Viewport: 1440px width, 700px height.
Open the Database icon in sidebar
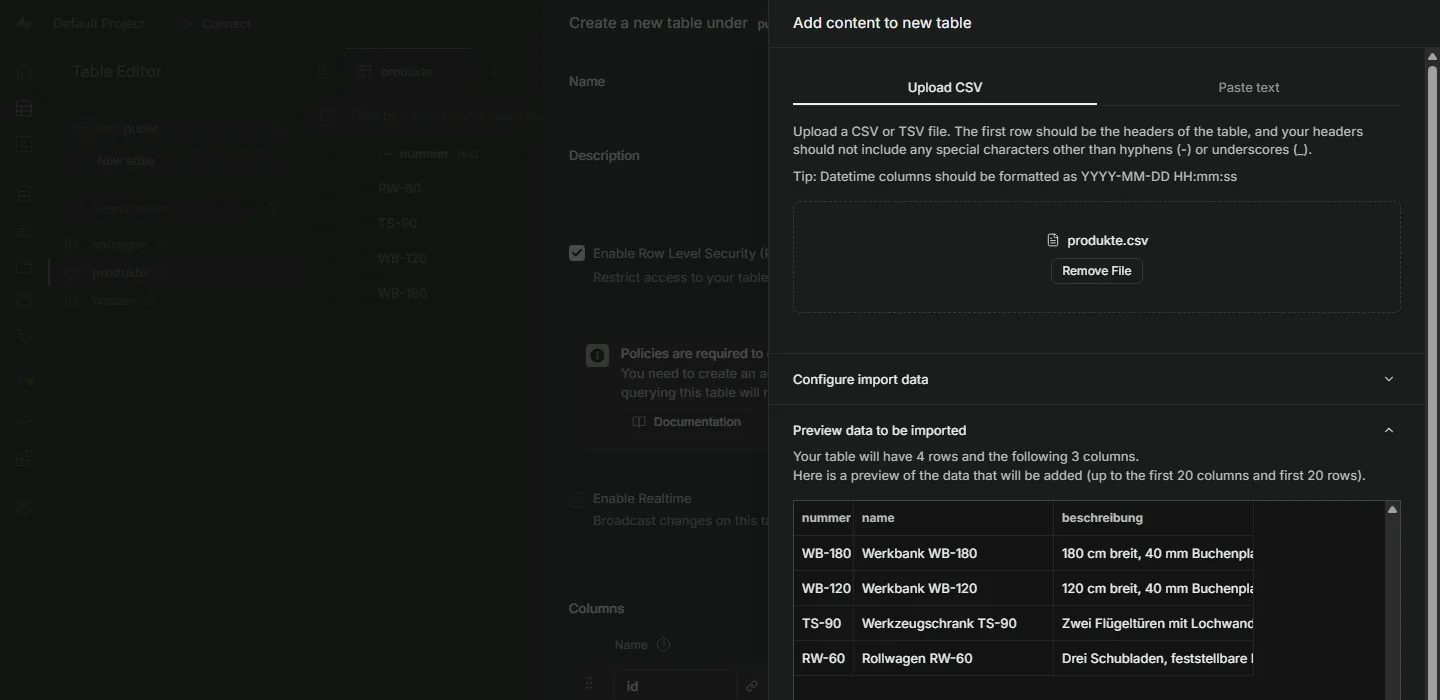(x=24, y=193)
